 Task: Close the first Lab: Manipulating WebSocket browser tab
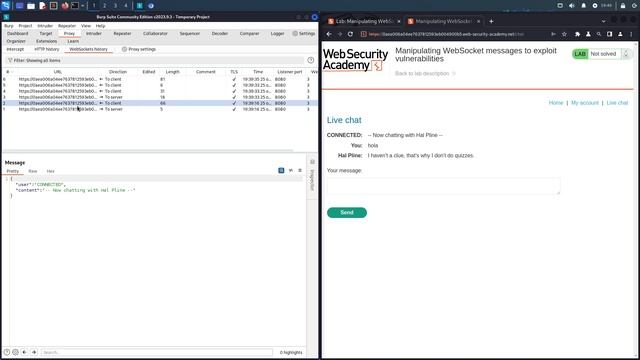pos(399,21)
